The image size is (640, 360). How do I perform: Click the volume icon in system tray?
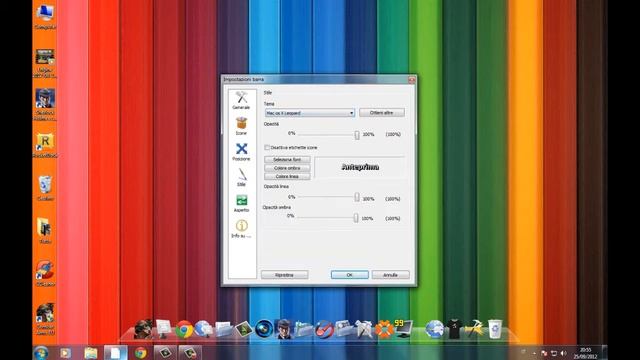(564, 353)
